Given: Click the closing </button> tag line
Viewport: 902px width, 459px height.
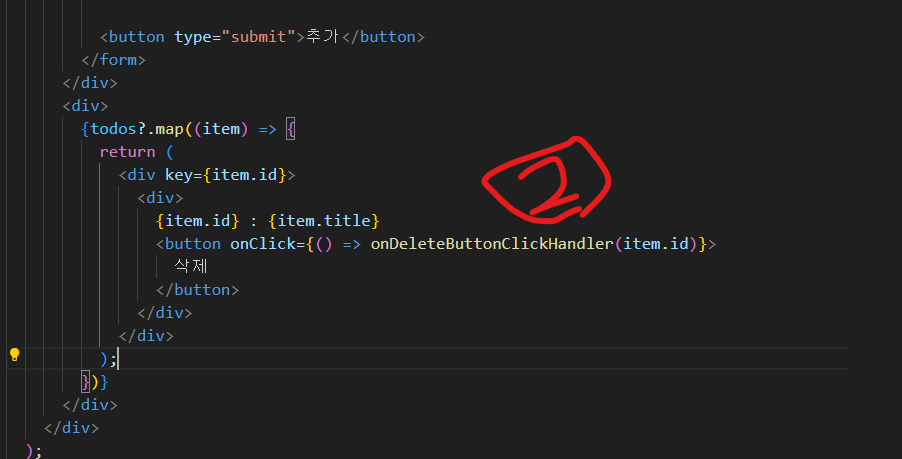Looking at the screenshot, I should click(197, 290).
